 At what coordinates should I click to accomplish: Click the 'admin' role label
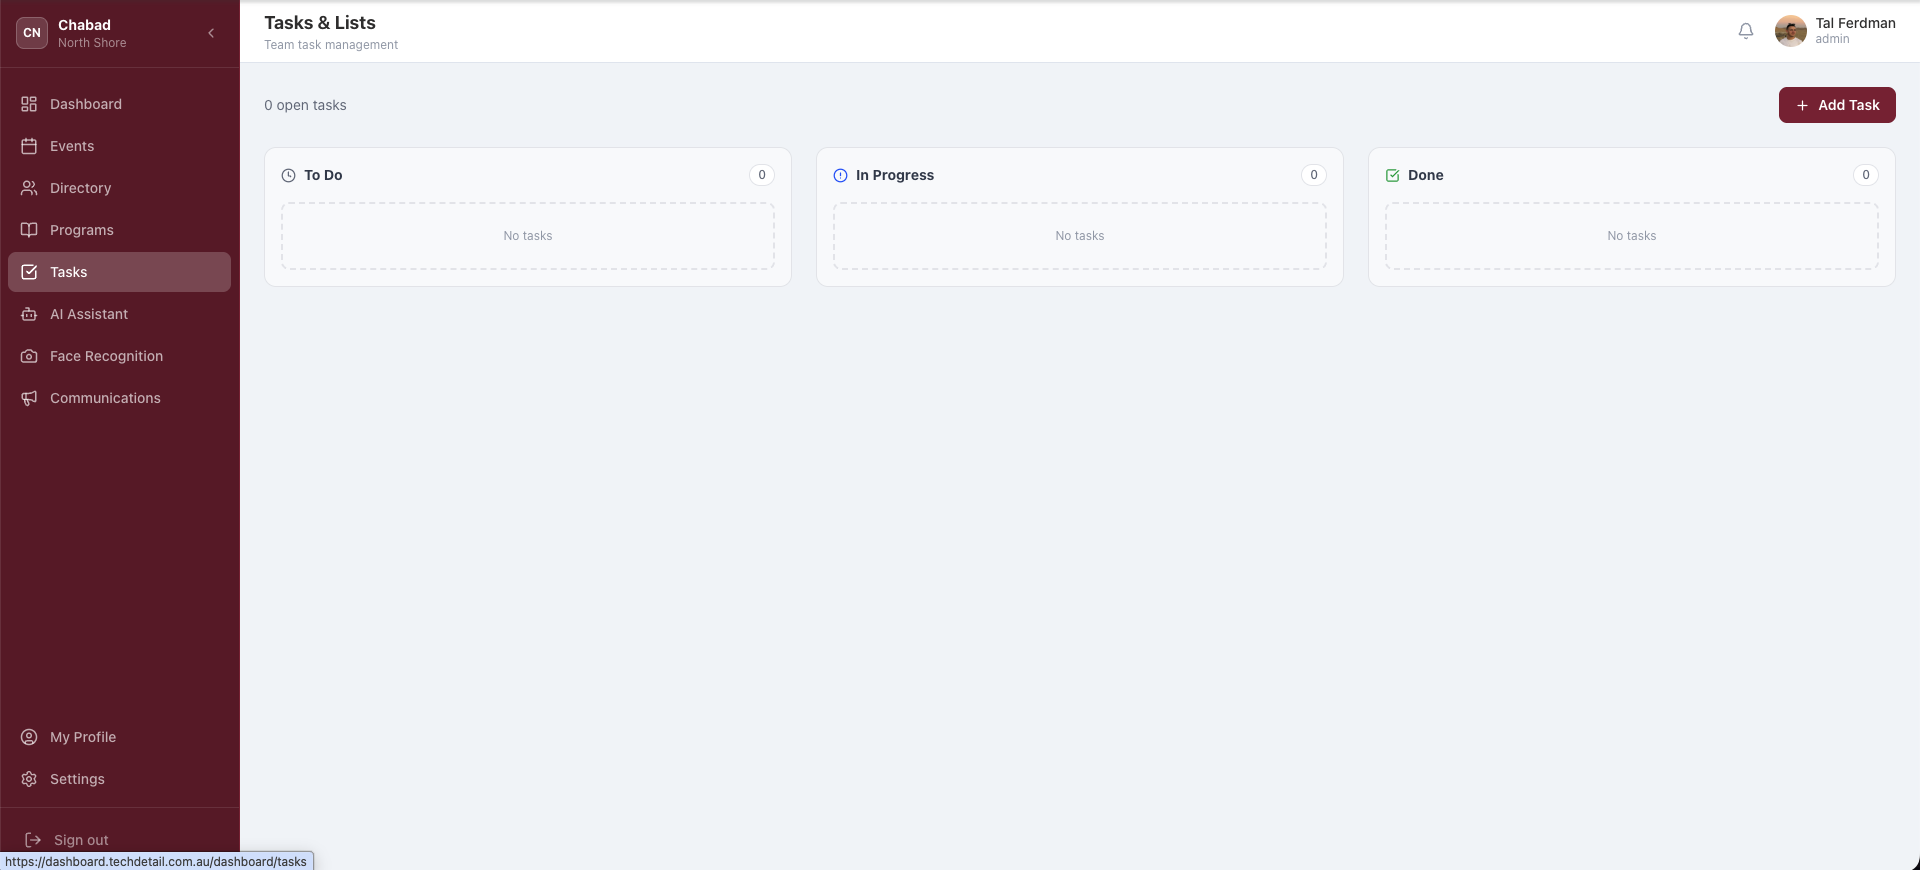click(x=1832, y=39)
